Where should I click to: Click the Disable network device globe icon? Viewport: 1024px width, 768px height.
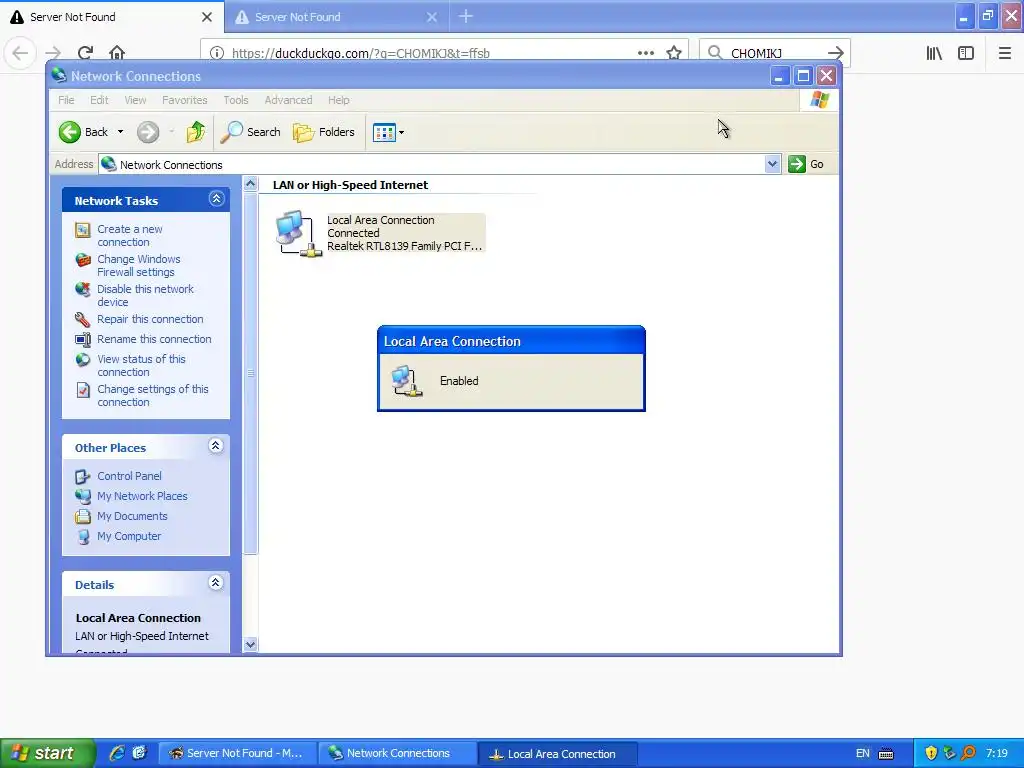(83, 289)
